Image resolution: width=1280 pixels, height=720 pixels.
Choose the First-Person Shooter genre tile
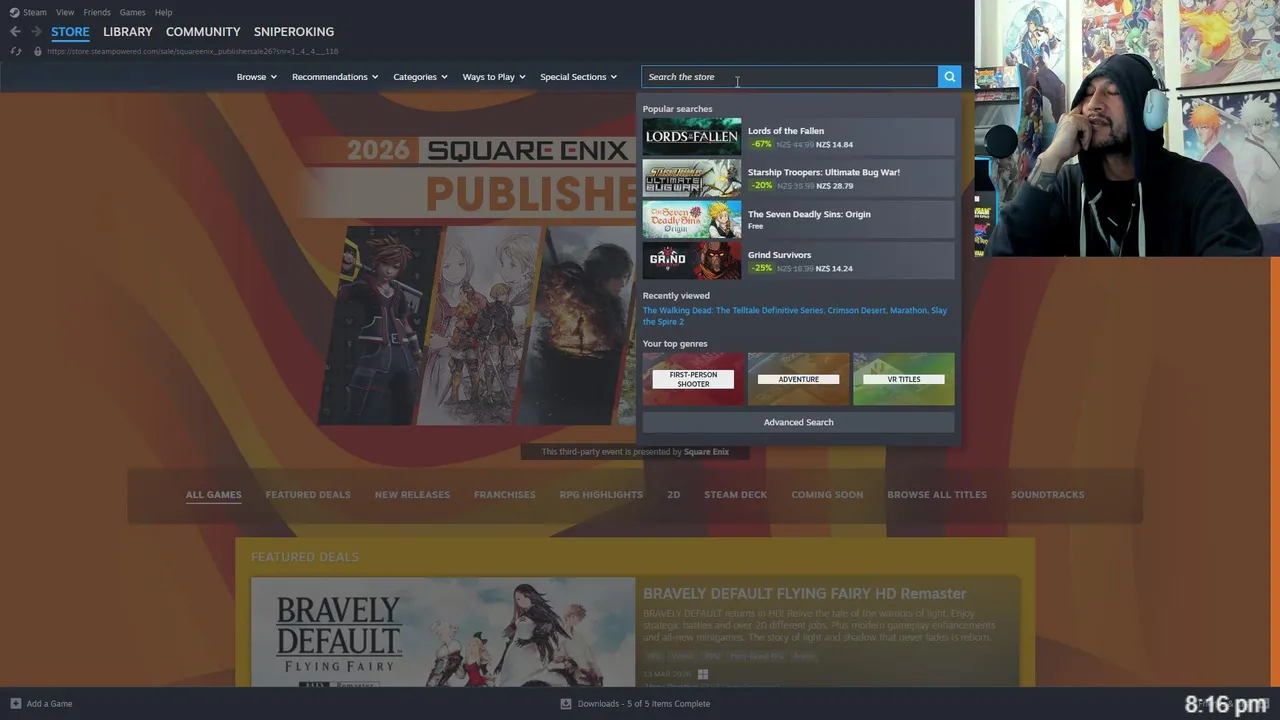click(x=693, y=379)
